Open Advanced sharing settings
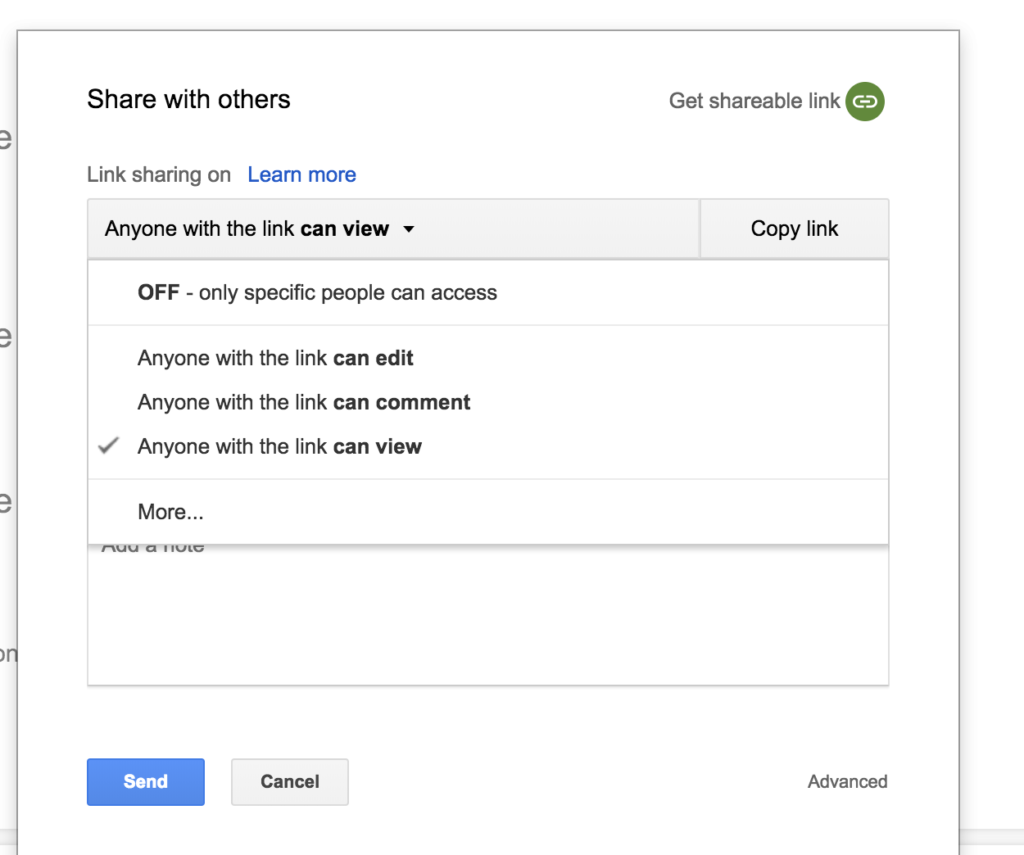The width and height of the screenshot is (1024, 855). pos(847,782)
